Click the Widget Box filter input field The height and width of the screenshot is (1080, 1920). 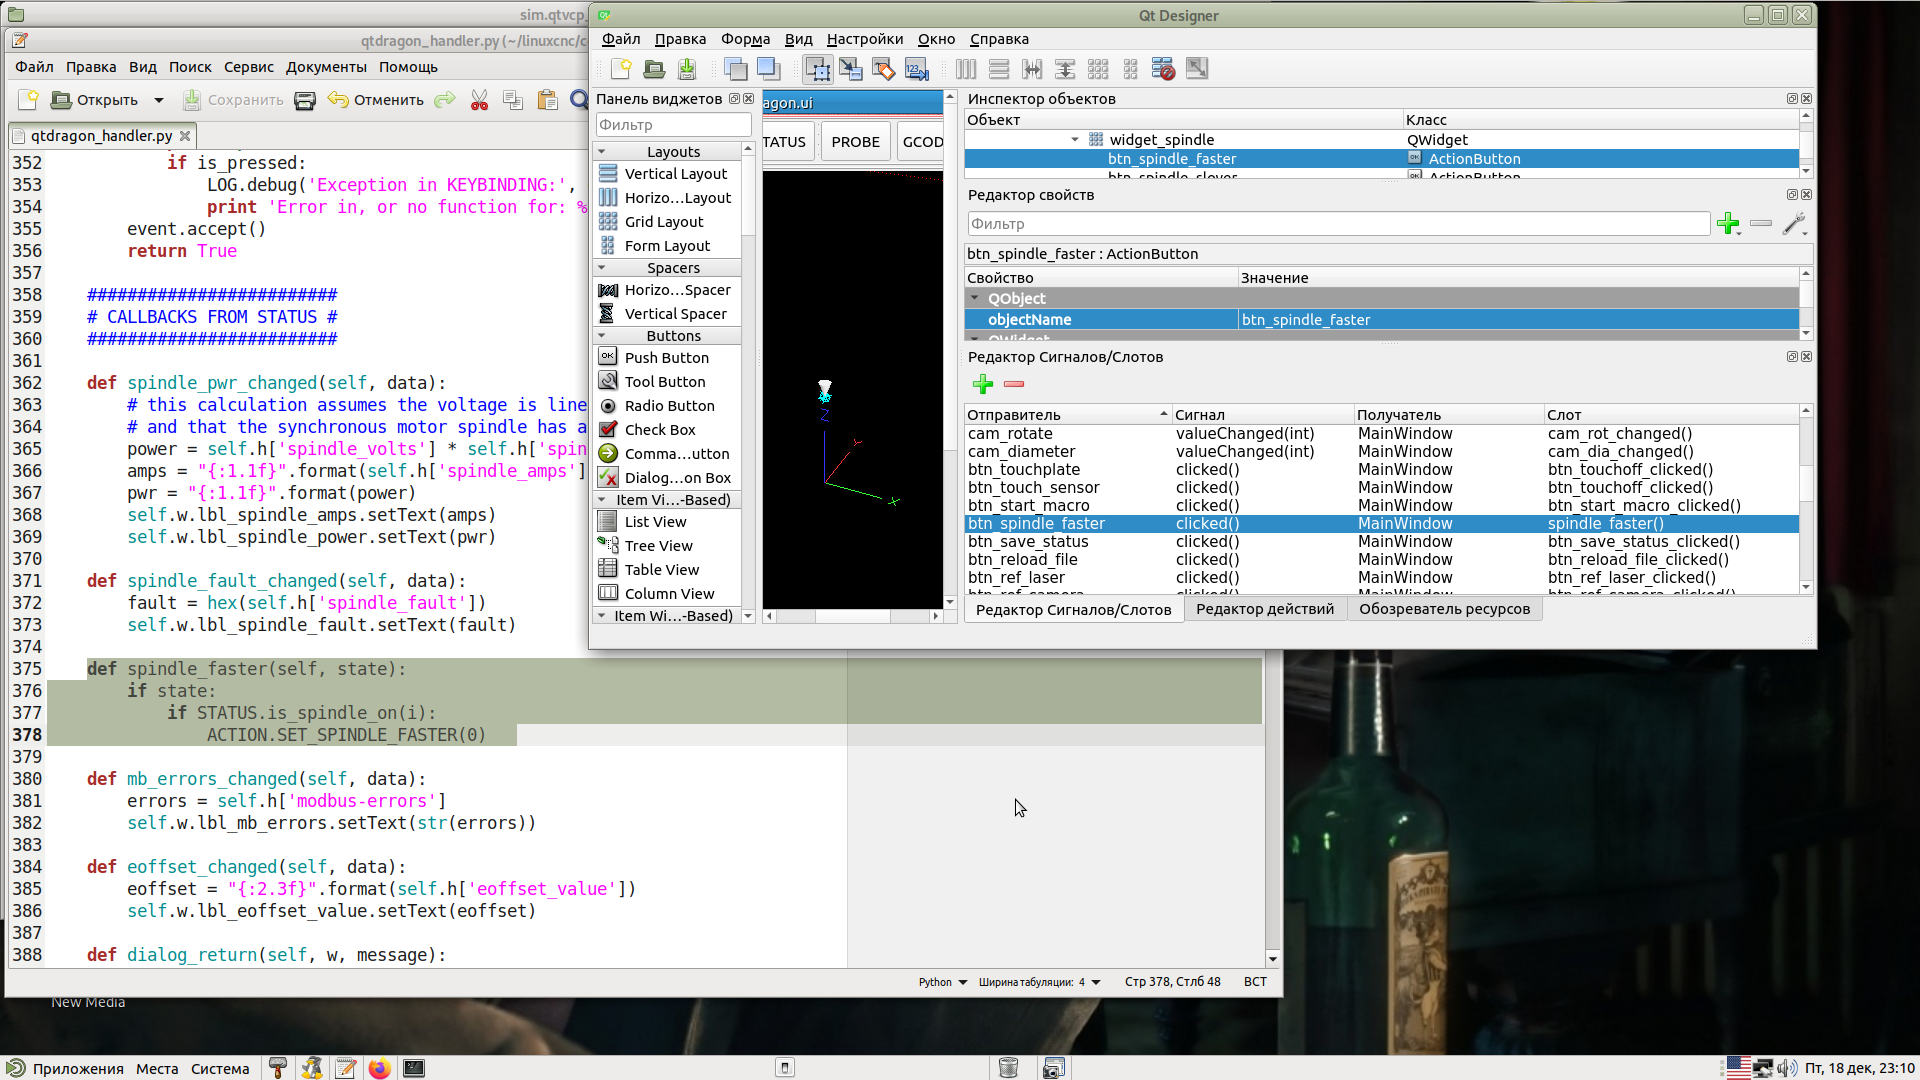[673, 125]
